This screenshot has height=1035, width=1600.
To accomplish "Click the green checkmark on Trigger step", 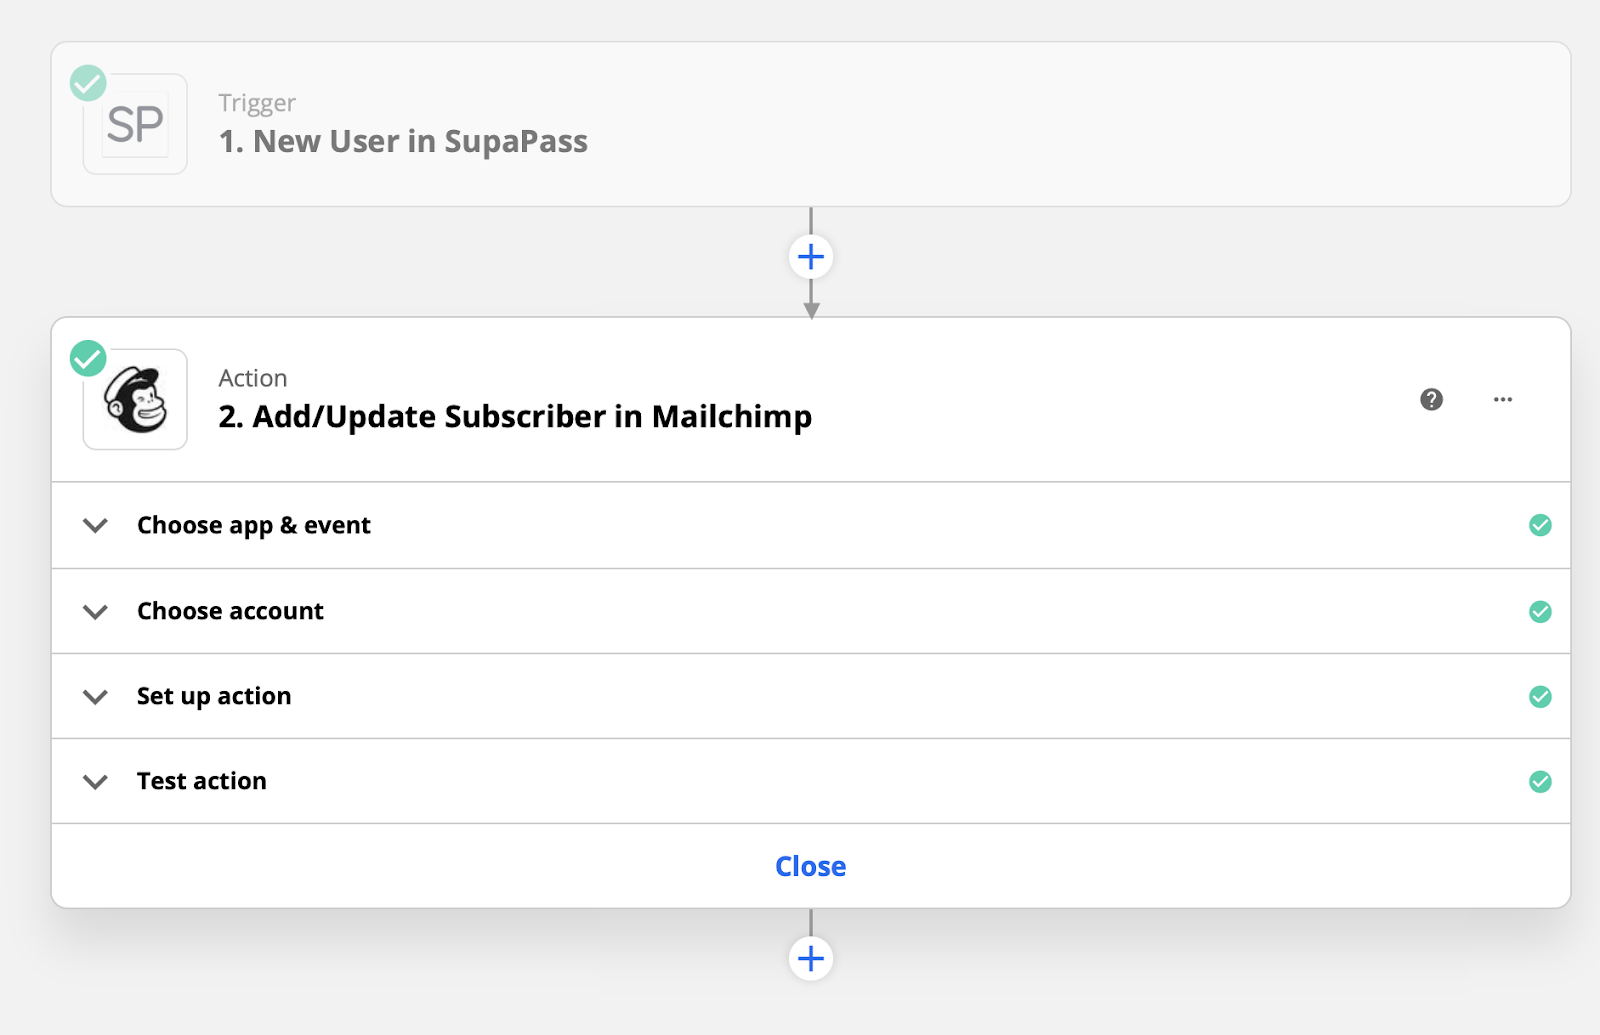I will coord(88,83).
